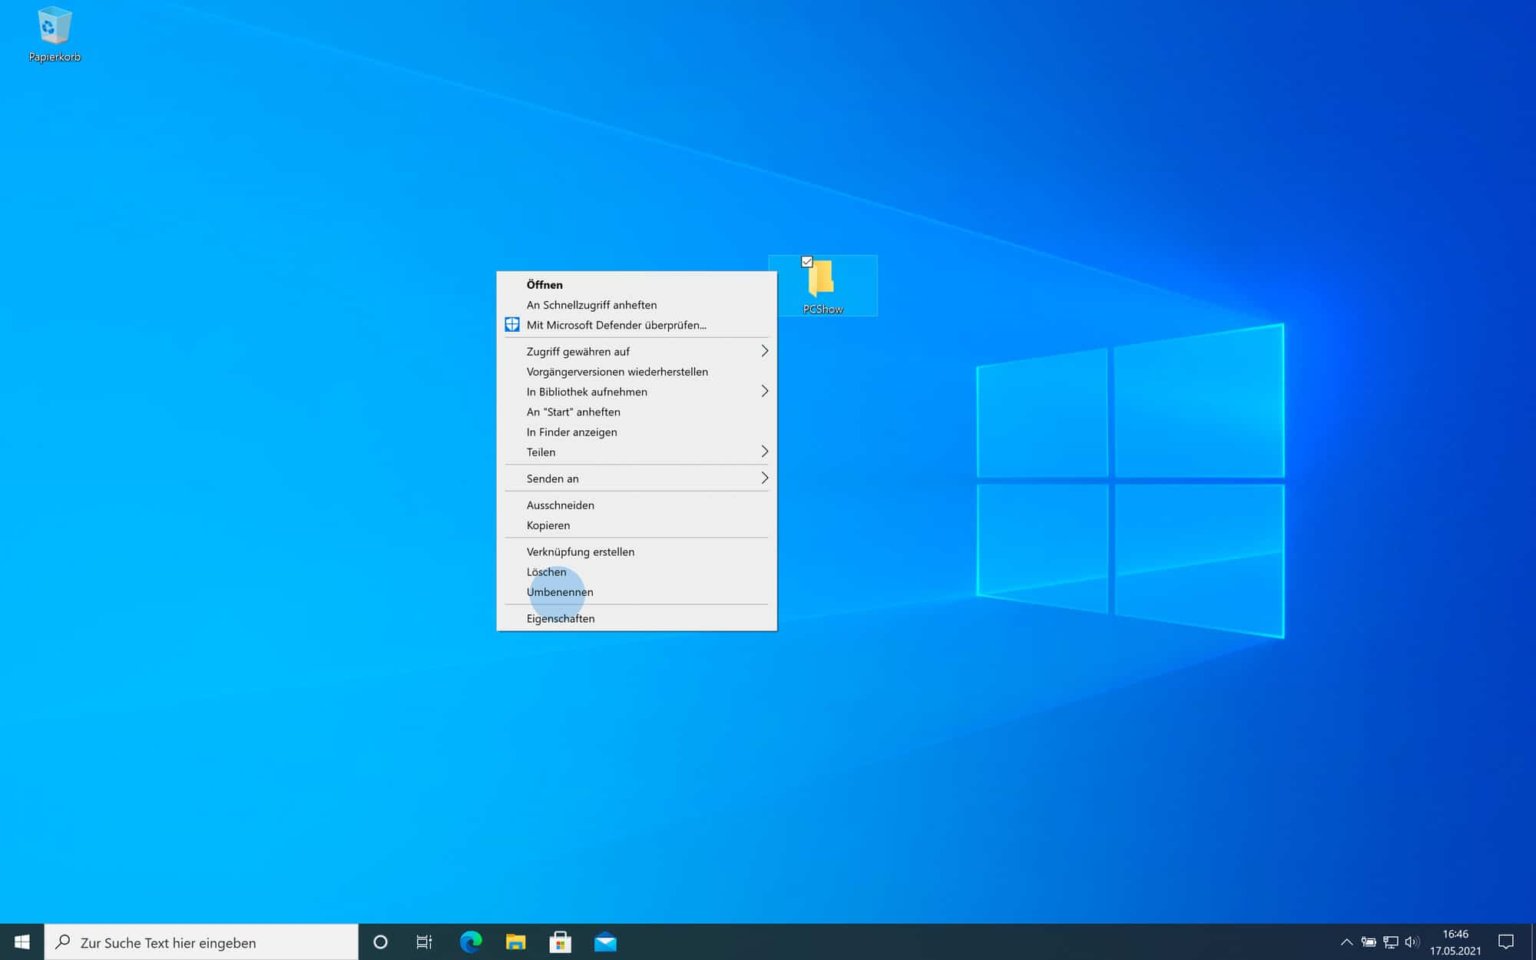Select Umbenennen to rename the folder
This screenshot has width=1536, height=960.
560,591
